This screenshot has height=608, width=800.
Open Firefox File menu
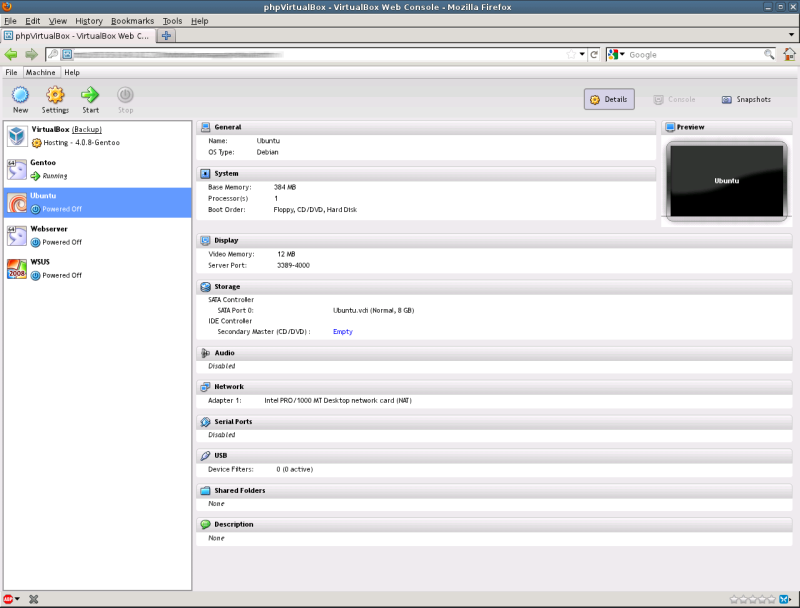10,21
